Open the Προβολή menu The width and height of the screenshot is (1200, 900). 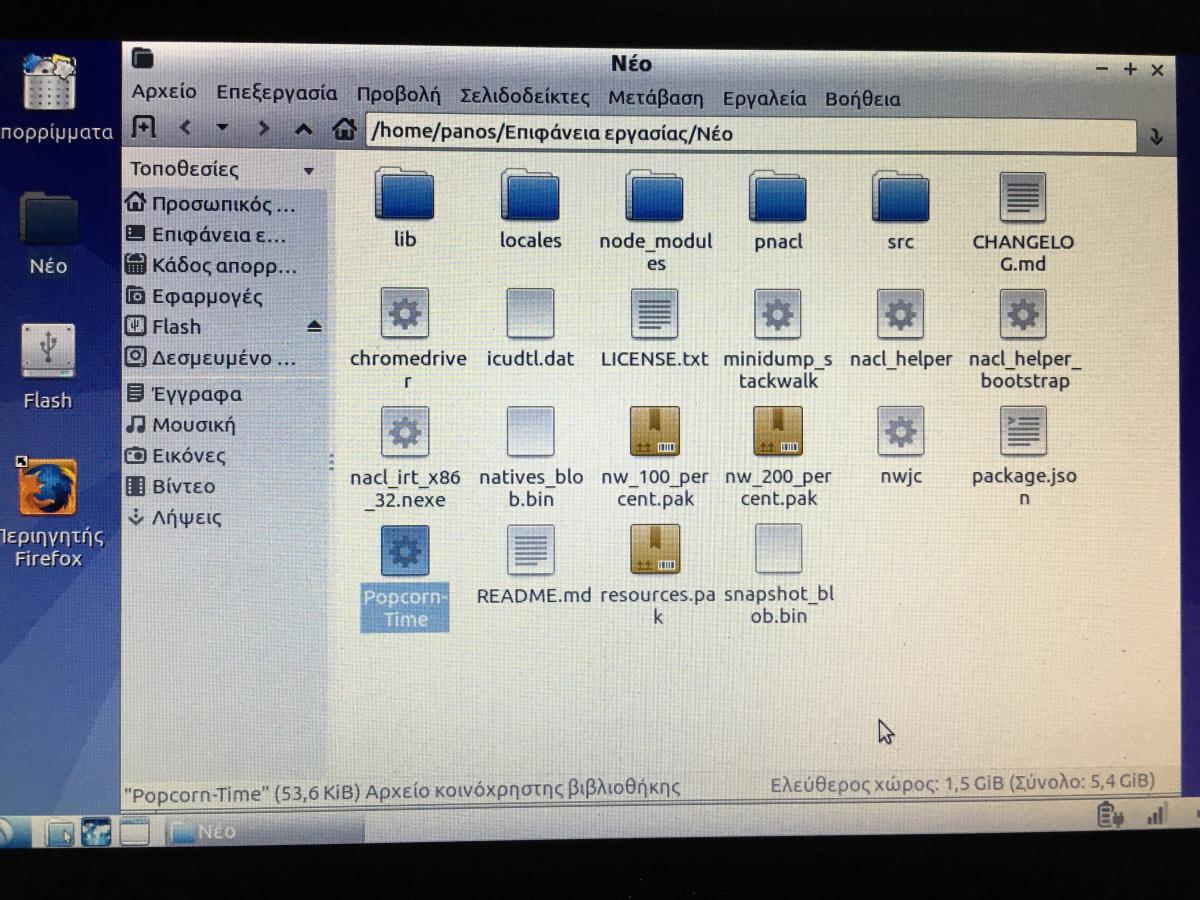coord(398,95)
